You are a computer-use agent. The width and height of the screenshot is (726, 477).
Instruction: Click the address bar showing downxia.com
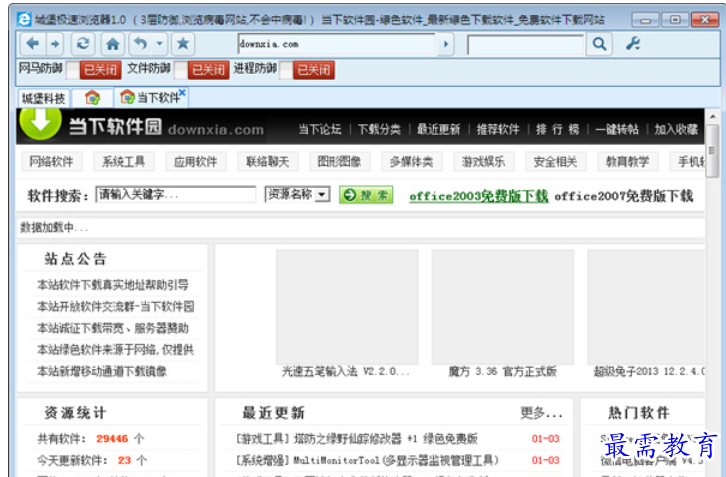pyautogui.click(x=337, y=44)
